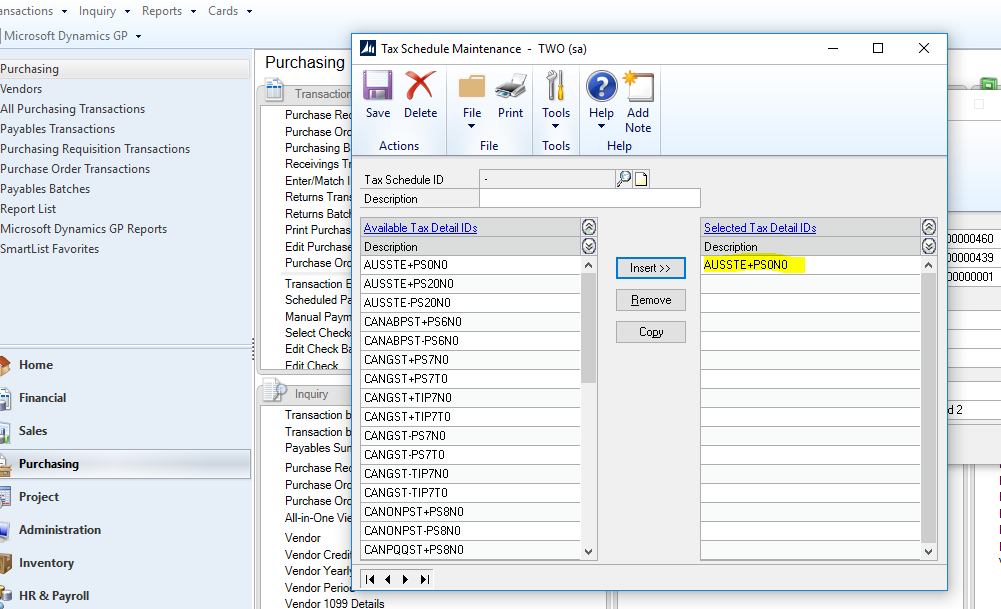Collapse the Available Tax Detail IDs header
1001x609 pixels.
(x=589, y=227)
